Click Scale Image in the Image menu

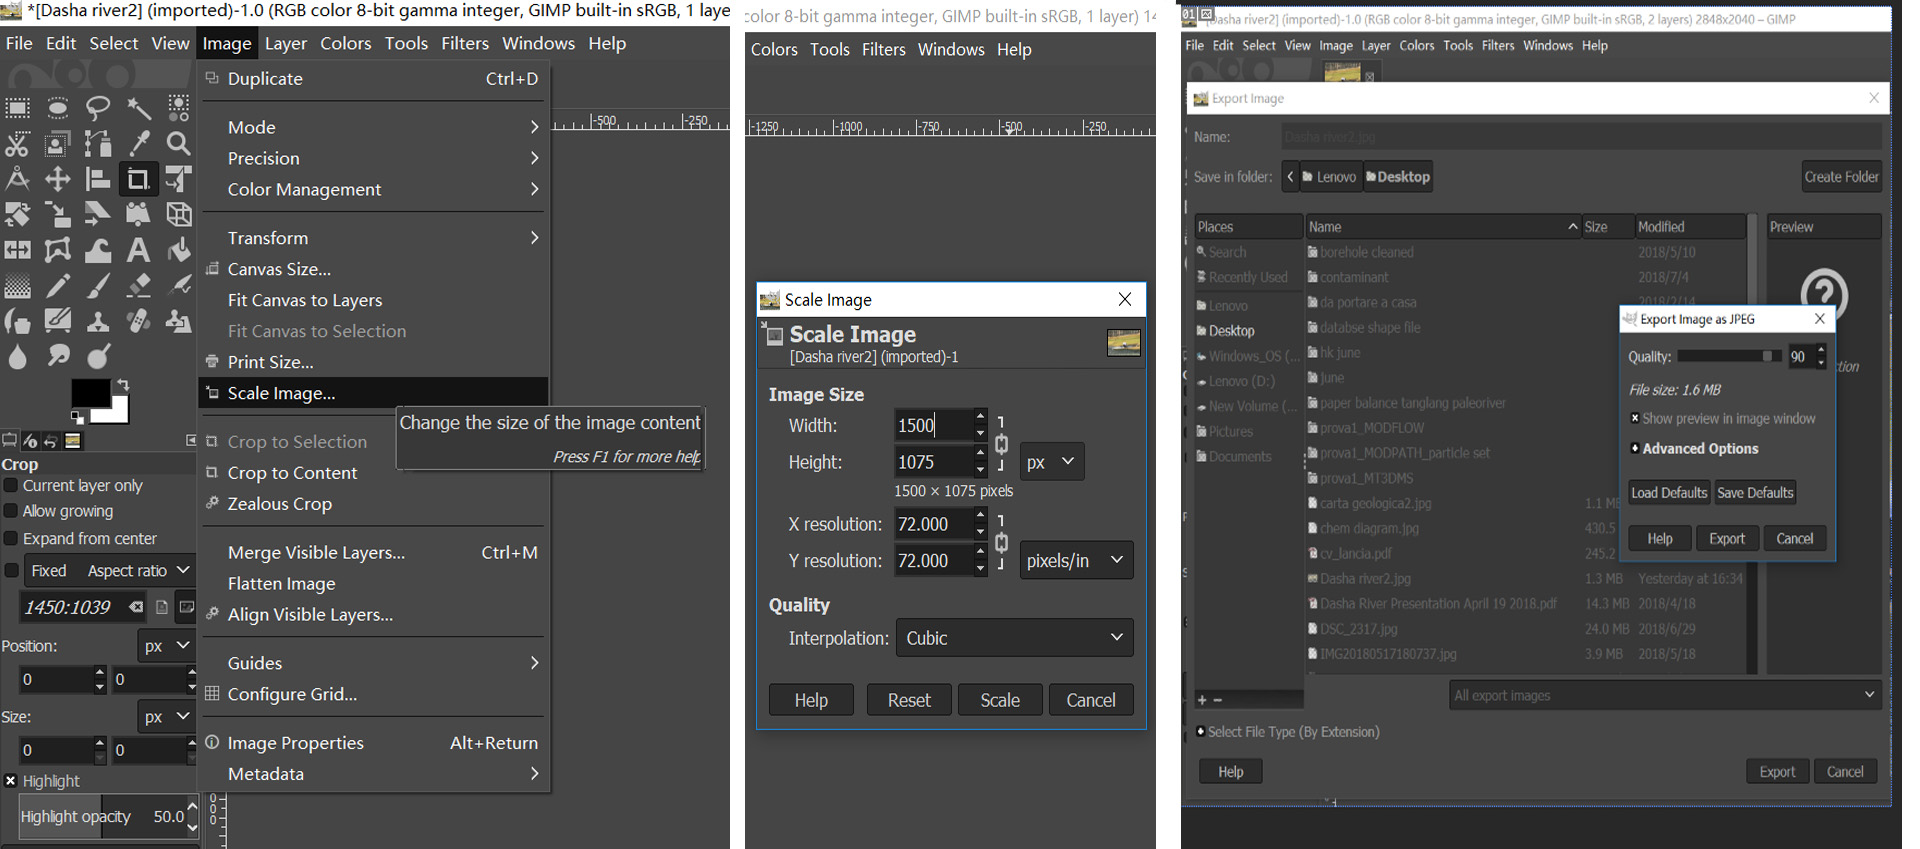click(281, 393)
